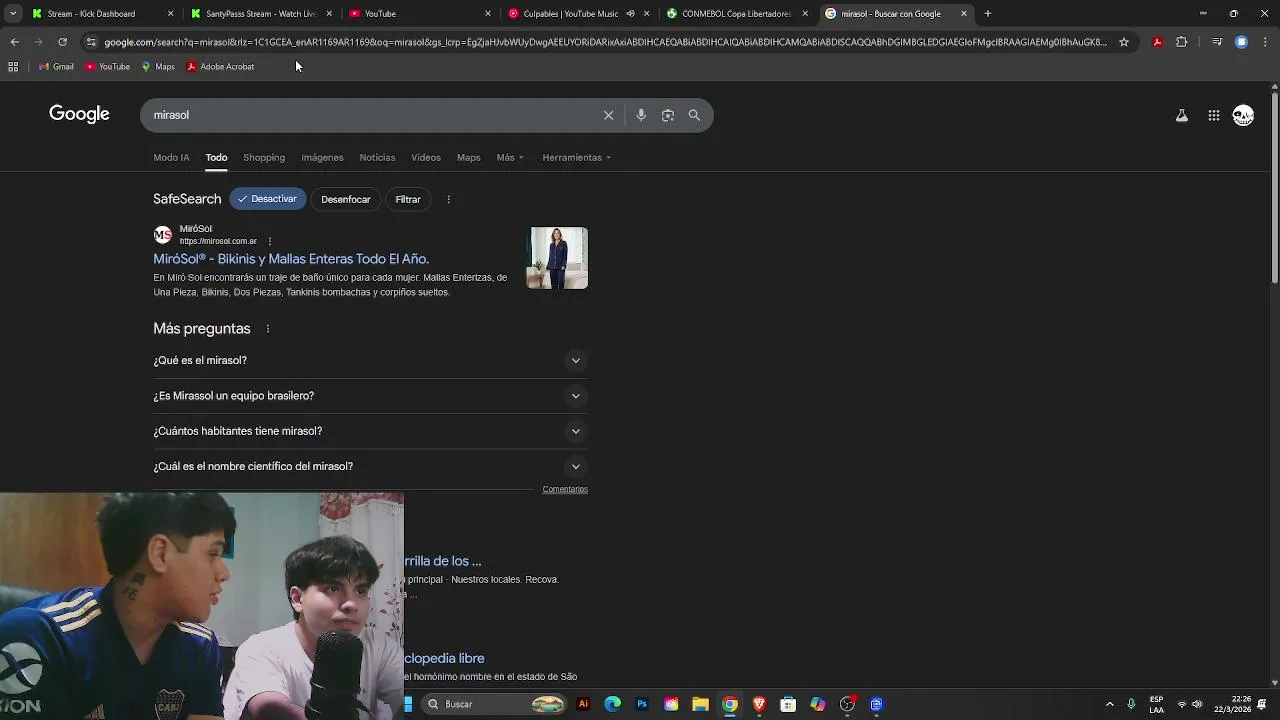Go to Google homepage via logo
The image size is (1280, 720).
point(79,114)
